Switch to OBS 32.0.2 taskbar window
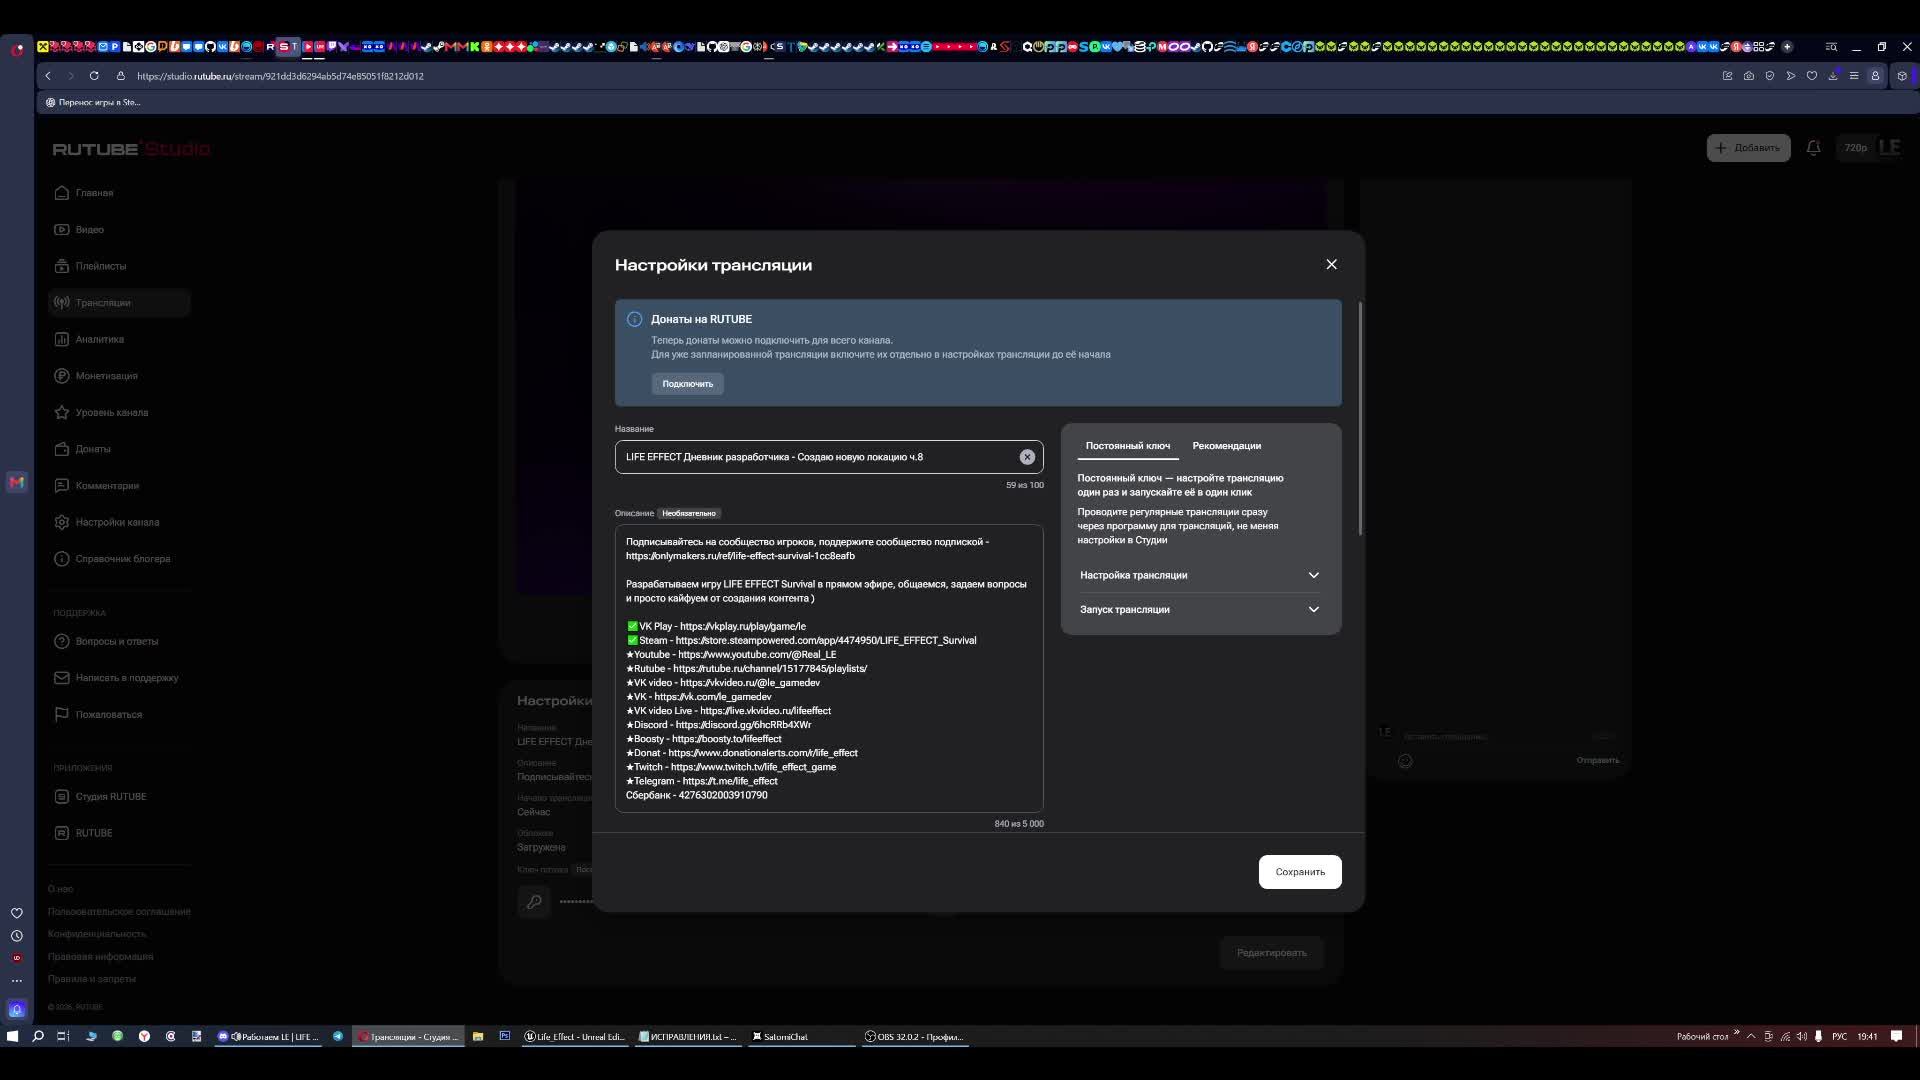 click(x=914, y=1037)
